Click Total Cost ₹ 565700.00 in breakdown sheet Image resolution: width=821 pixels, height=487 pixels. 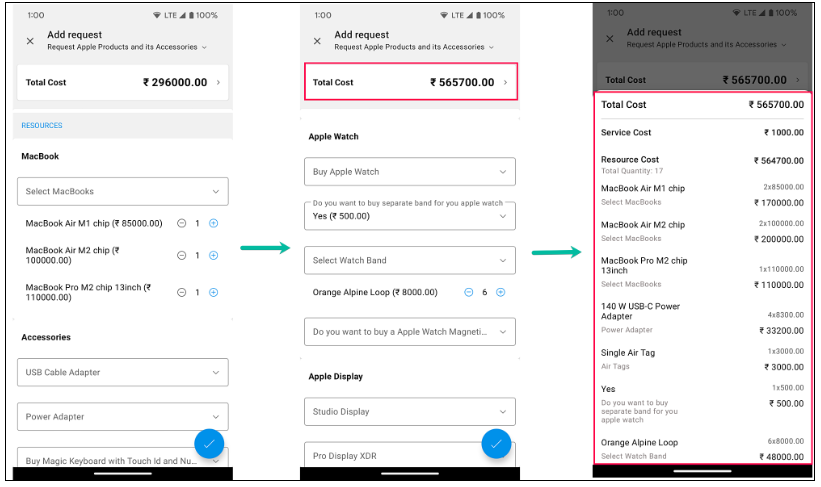tap(702, 104)
